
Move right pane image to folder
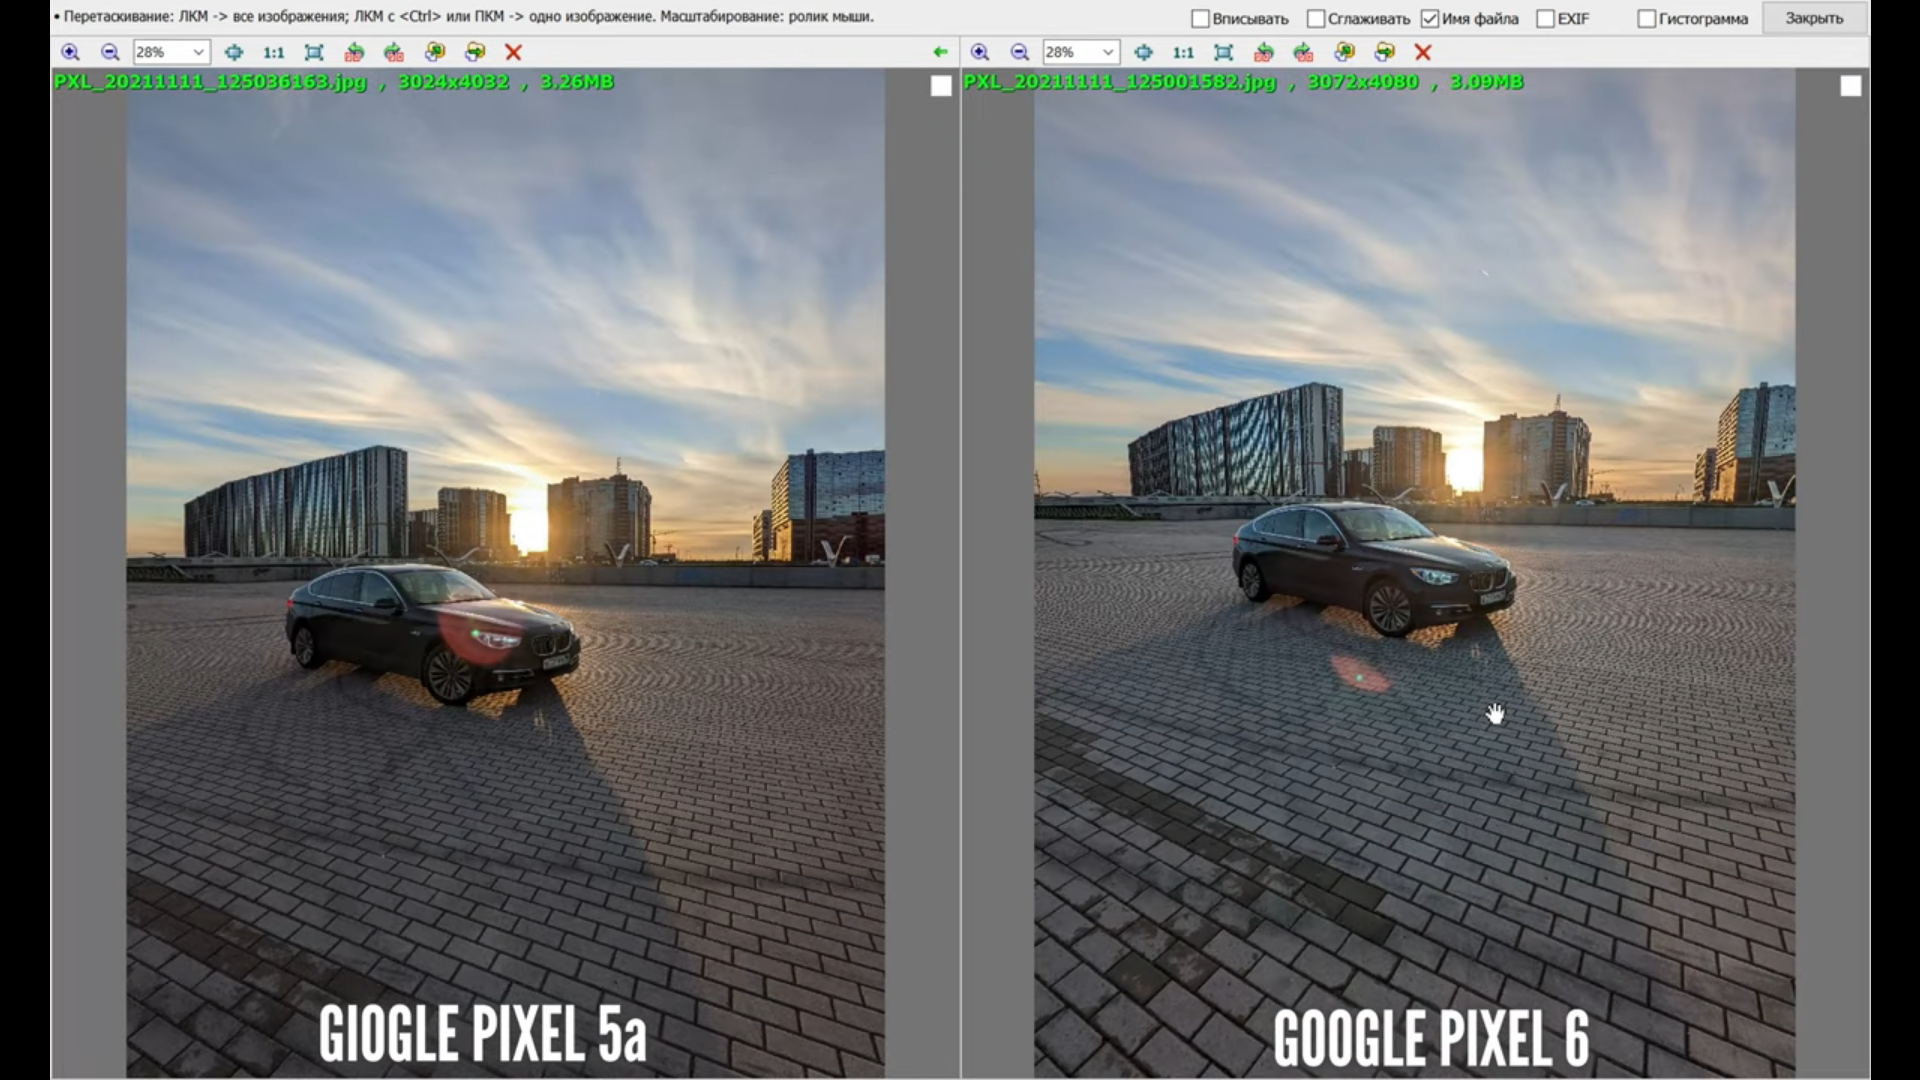pos(1385,52)
